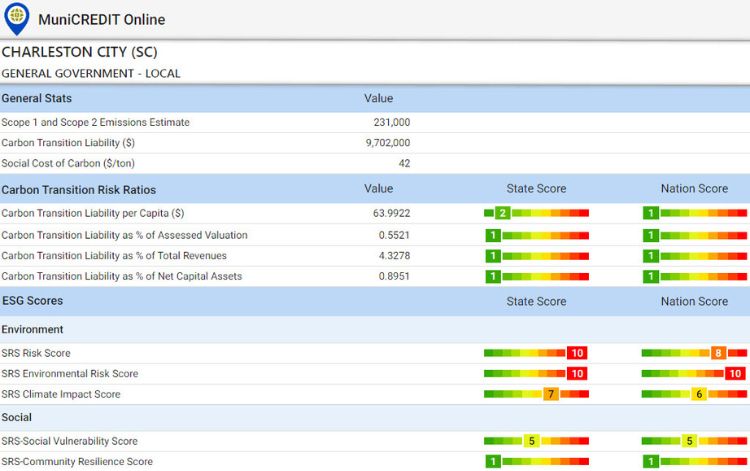Viewport: 750px width, 471px height.
Task: Click SRS Risk Score nation bar showing 8
Action: point(695,353)
